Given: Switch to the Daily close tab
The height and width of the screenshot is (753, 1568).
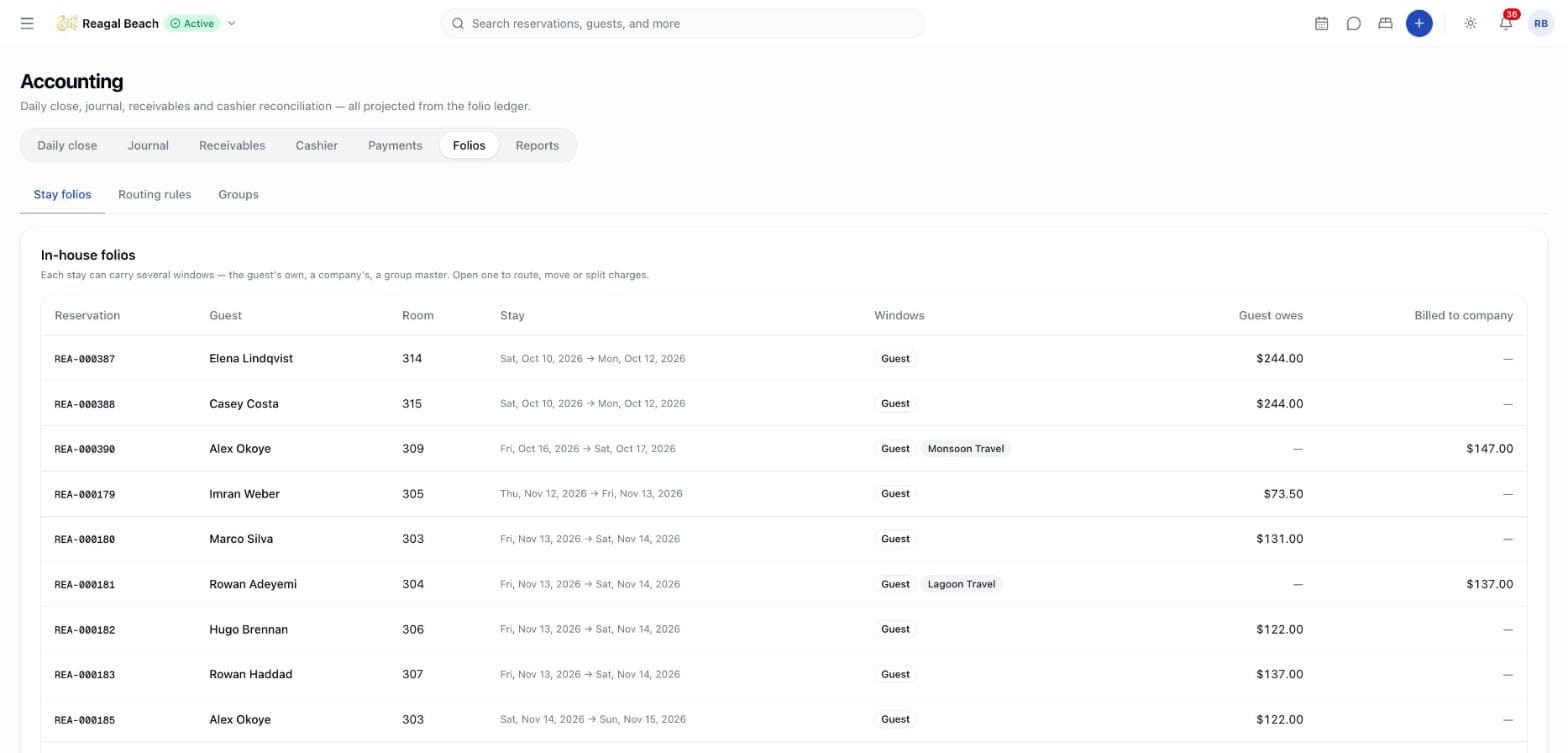Looking at the screenshot, I should (67, 145).
